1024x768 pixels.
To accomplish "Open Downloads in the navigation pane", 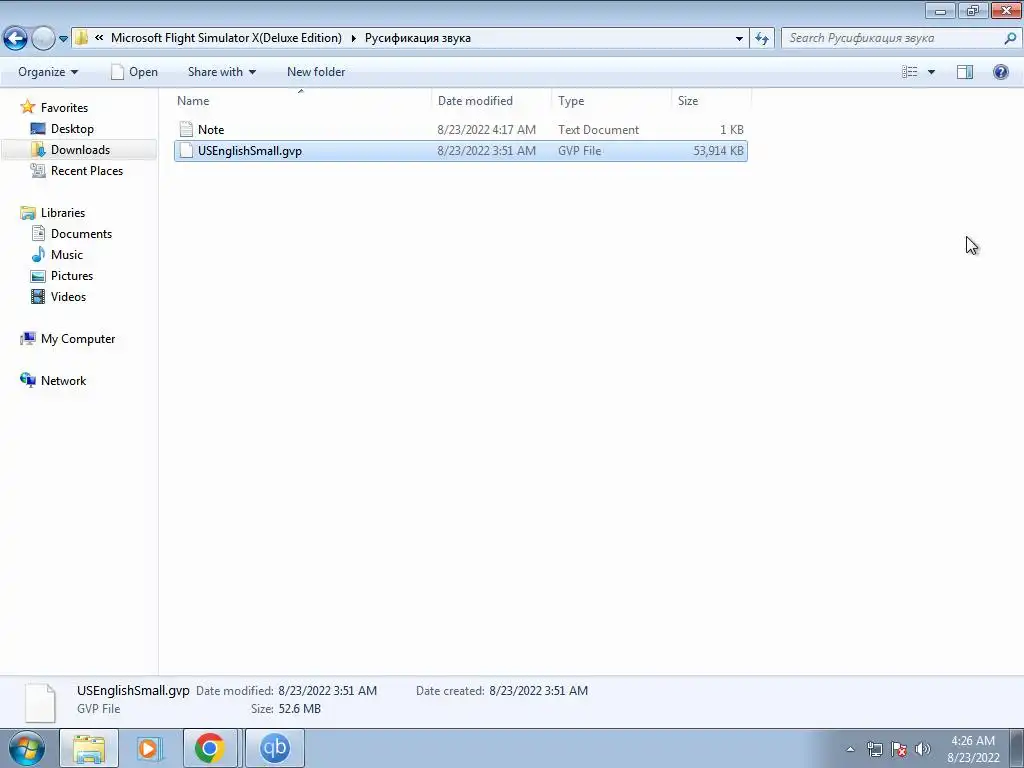I will [80, 150].
